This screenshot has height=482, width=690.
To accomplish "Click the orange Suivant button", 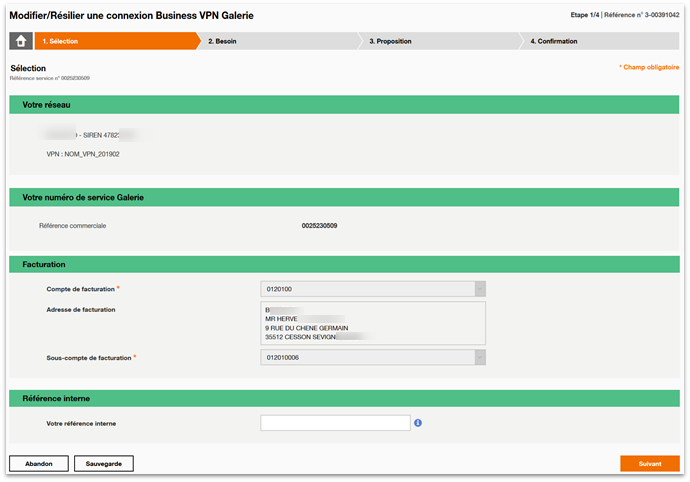I will [x=650, y=464].
